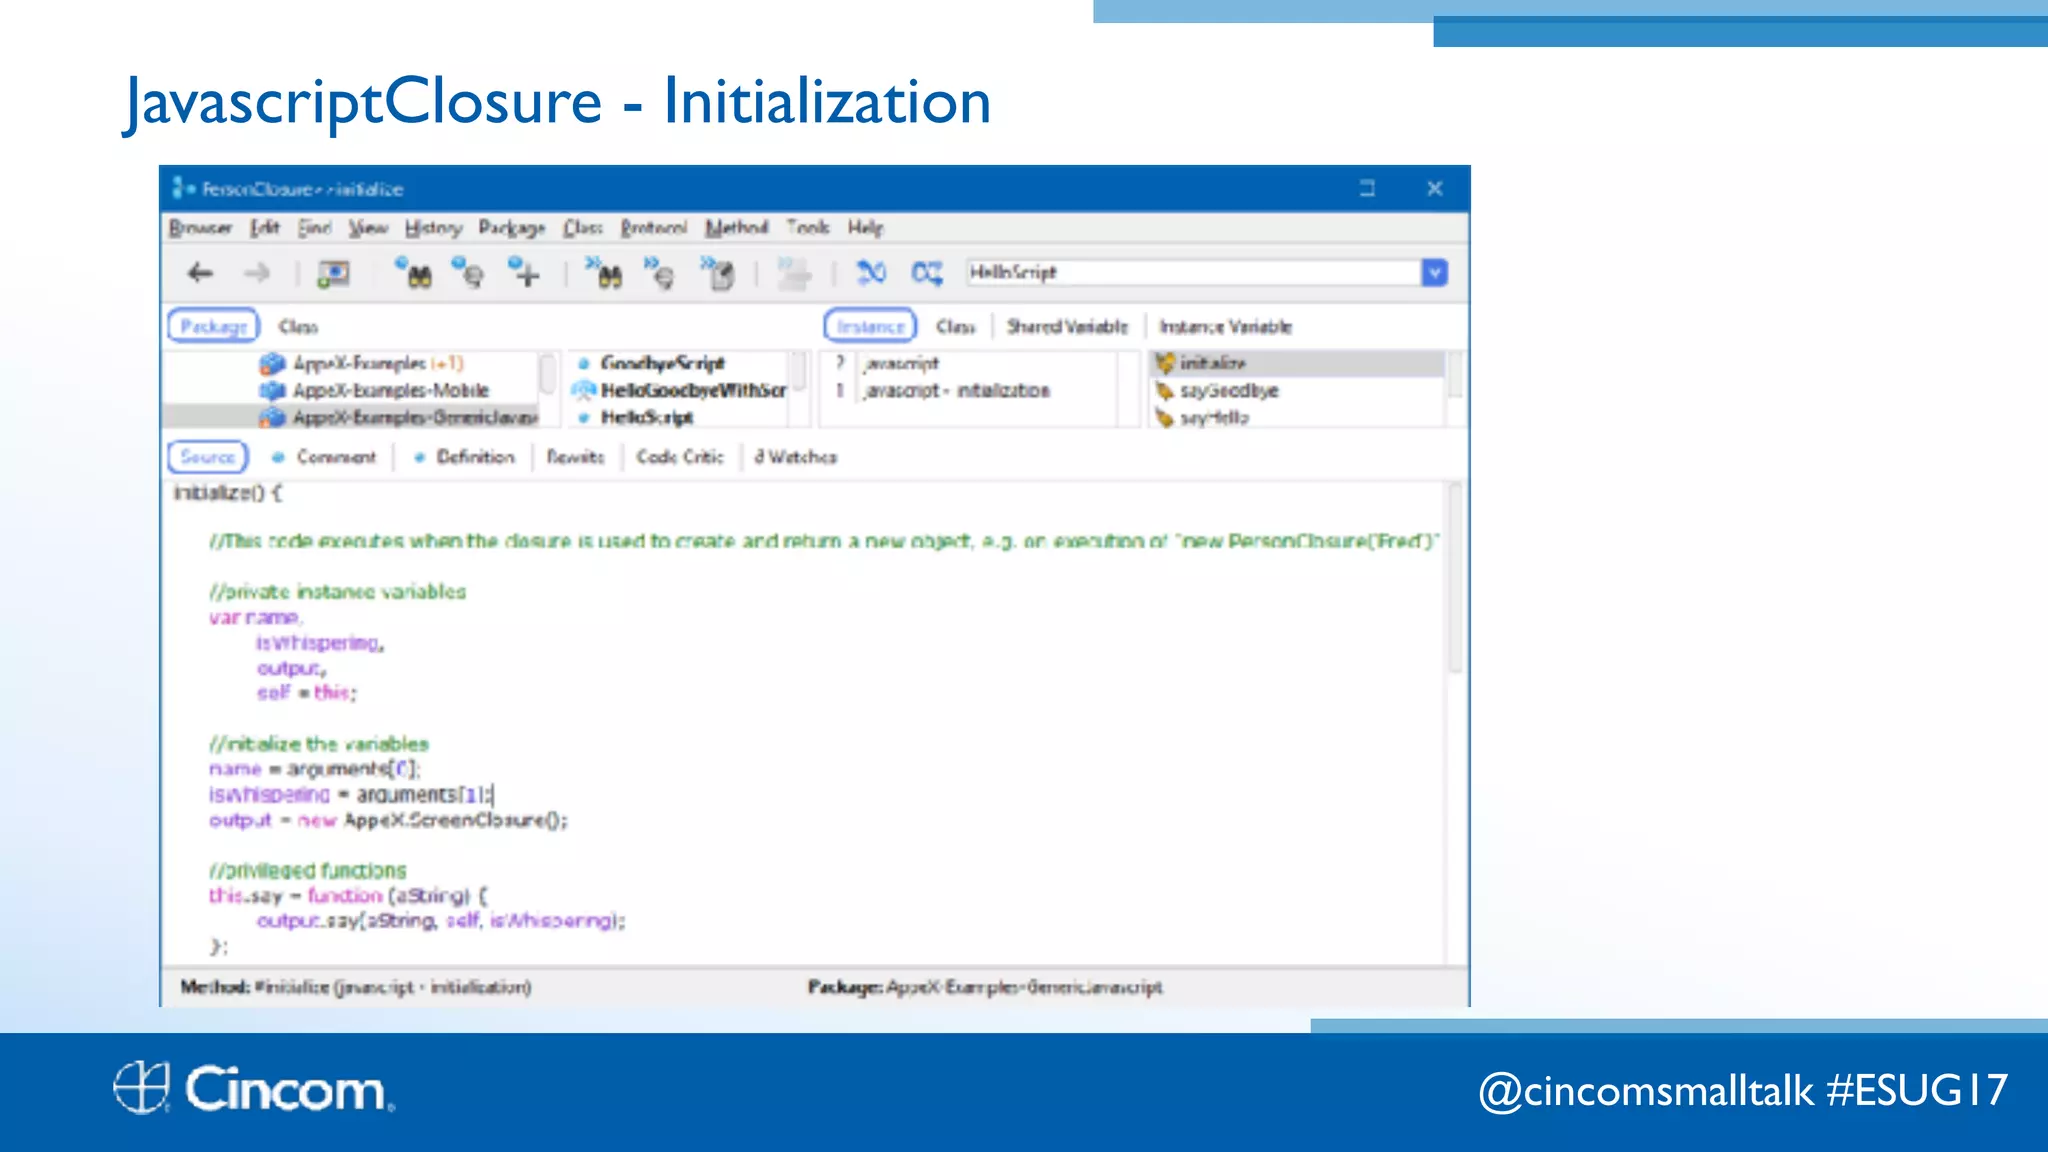
Task: Switch to the Definition tab
Action: [464, 457]
